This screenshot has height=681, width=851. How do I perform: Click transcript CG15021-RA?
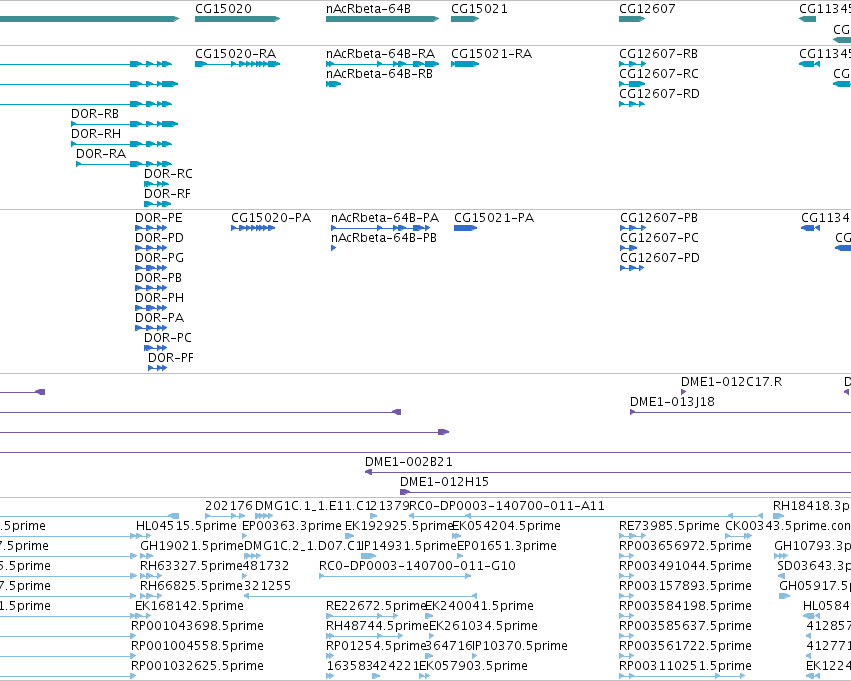coord(491,54)
